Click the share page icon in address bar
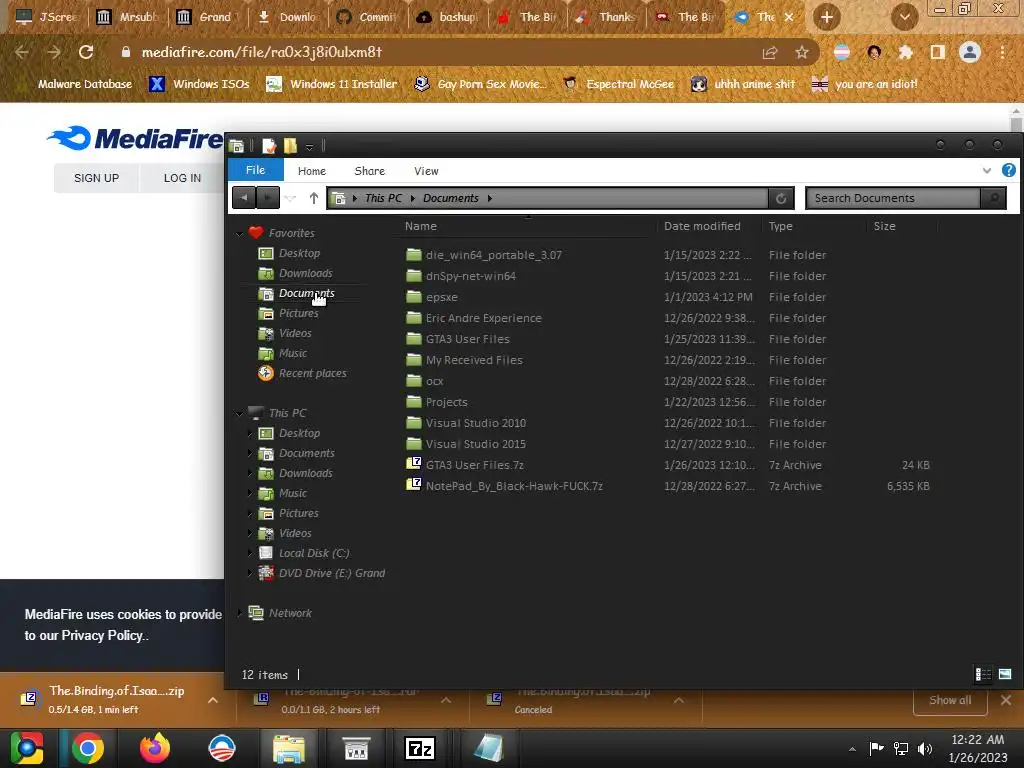Screen dimensions: 1024x768 (x=770, y=52)
